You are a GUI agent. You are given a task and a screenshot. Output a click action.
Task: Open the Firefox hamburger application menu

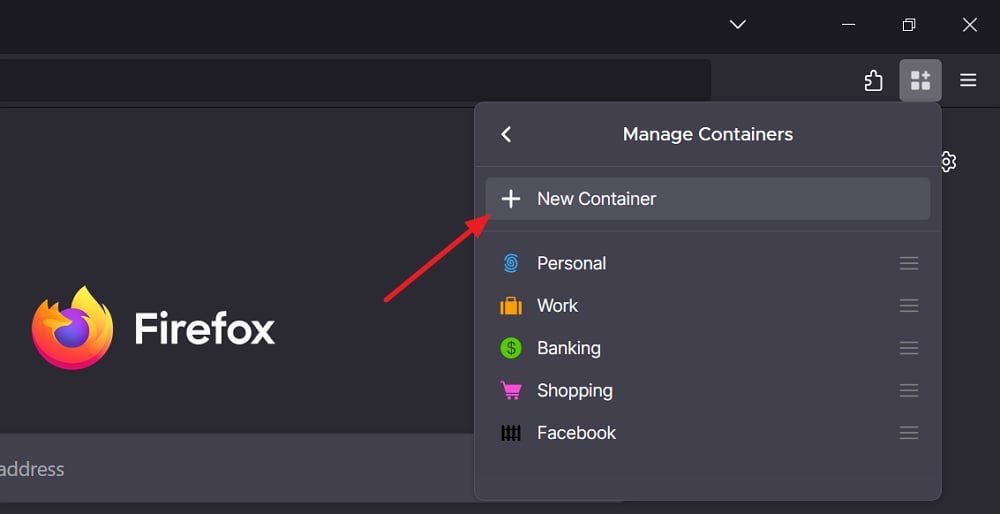point(968,80)
